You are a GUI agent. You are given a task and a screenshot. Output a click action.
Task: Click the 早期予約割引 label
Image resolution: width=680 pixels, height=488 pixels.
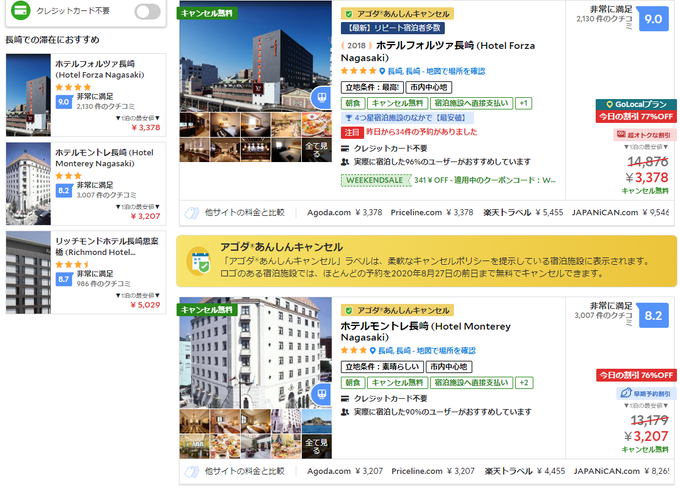point(646,394)
